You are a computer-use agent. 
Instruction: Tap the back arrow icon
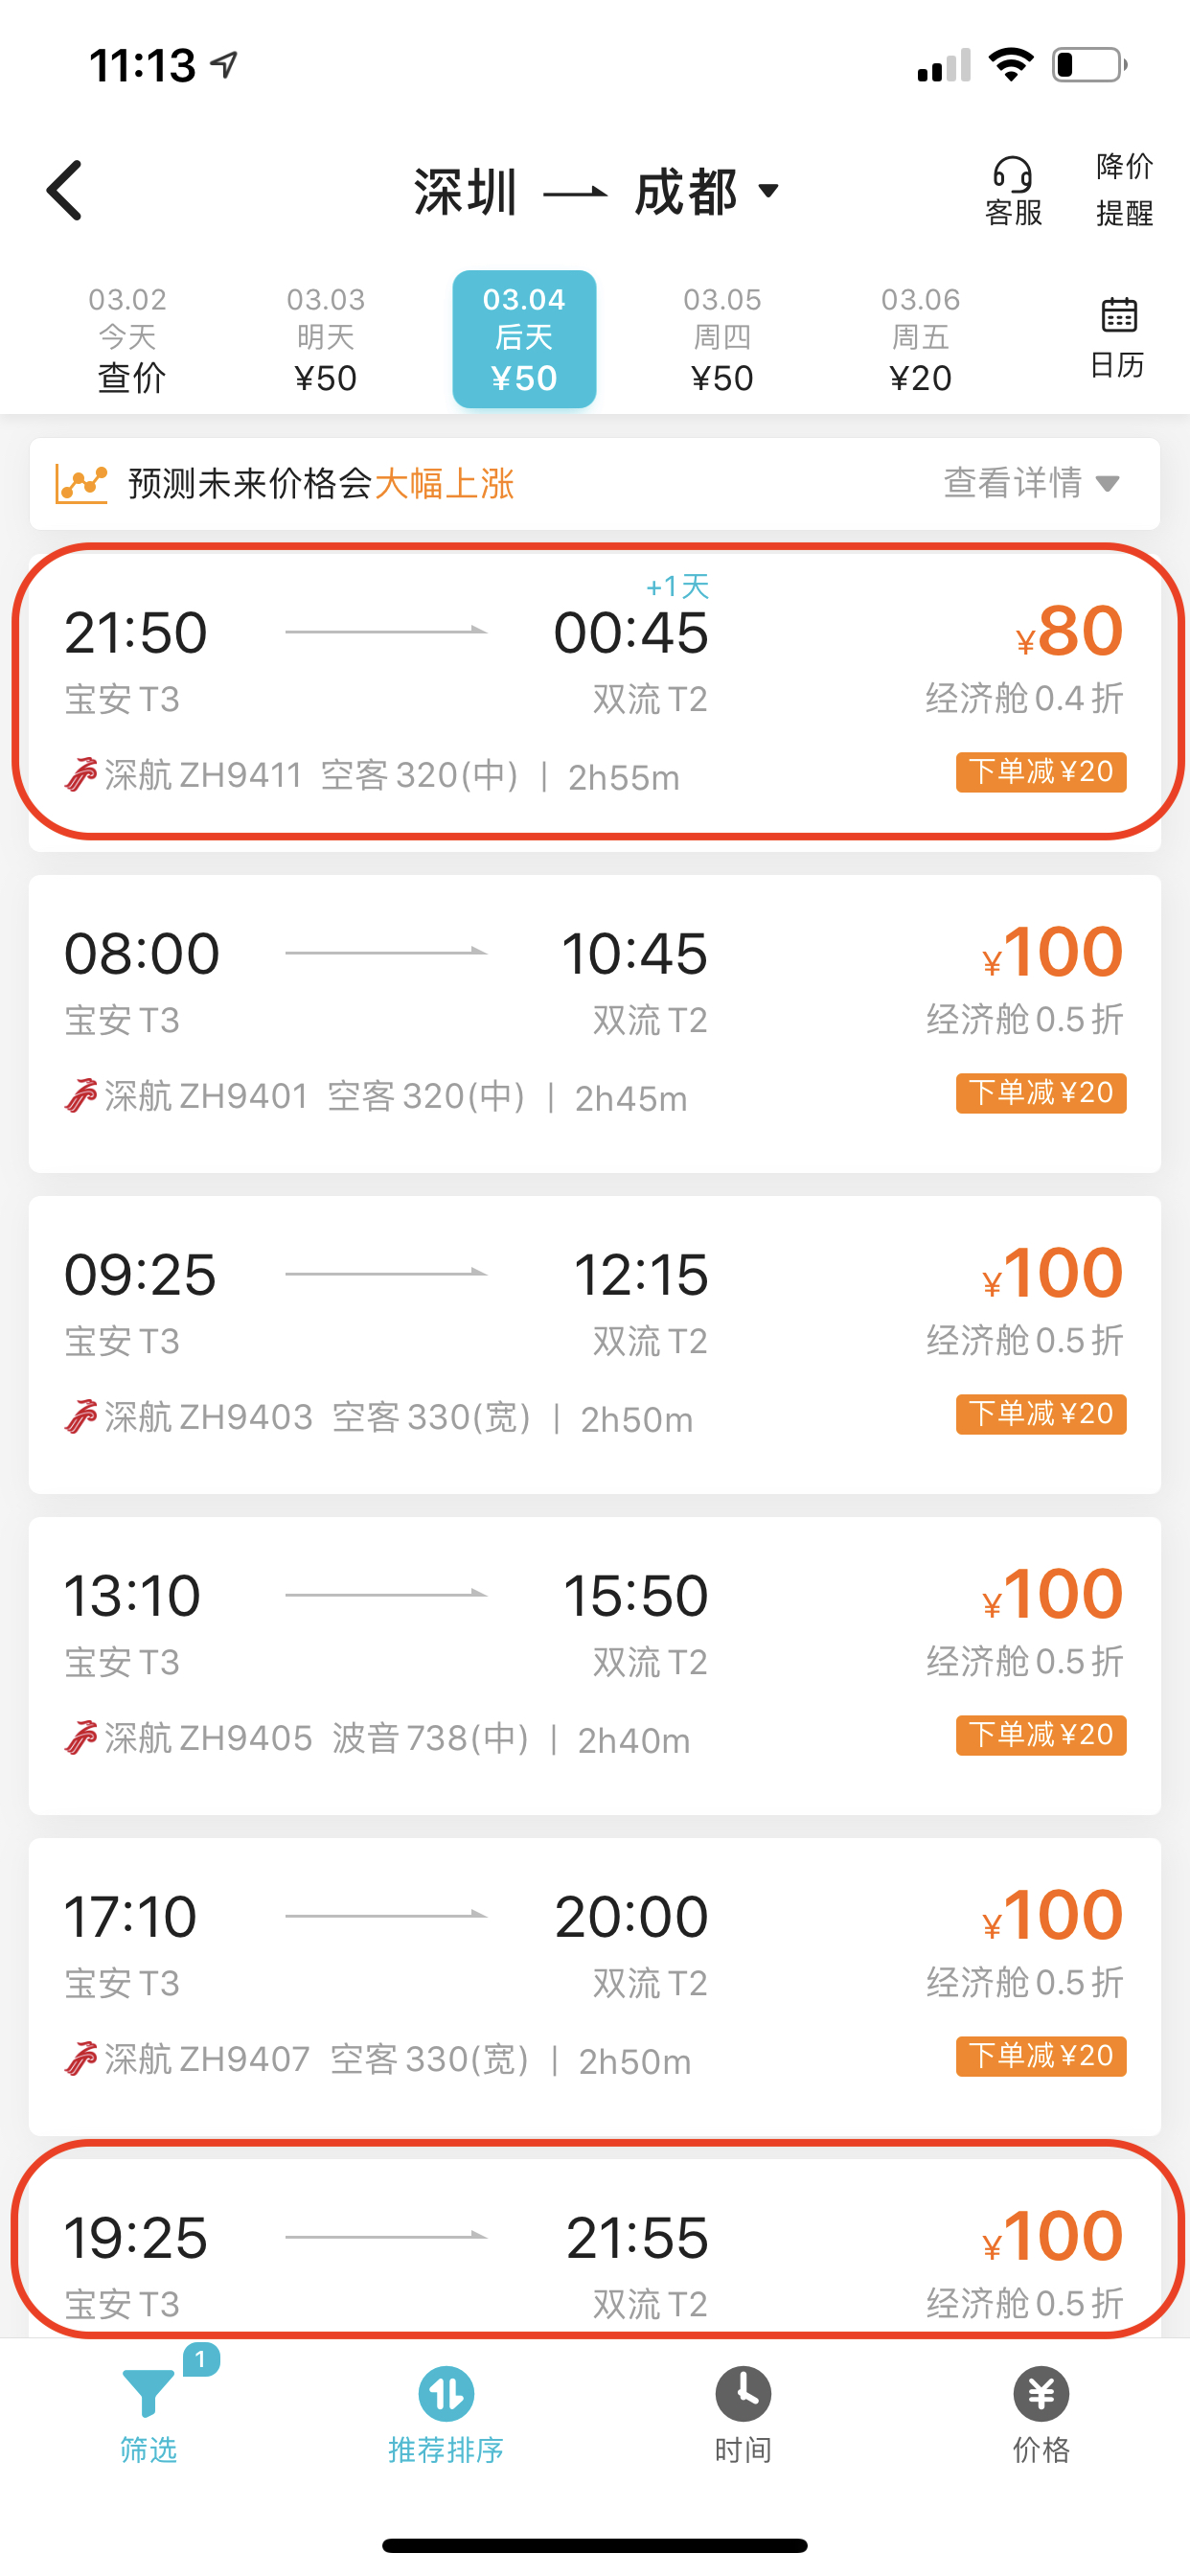[x=65, y=190]
